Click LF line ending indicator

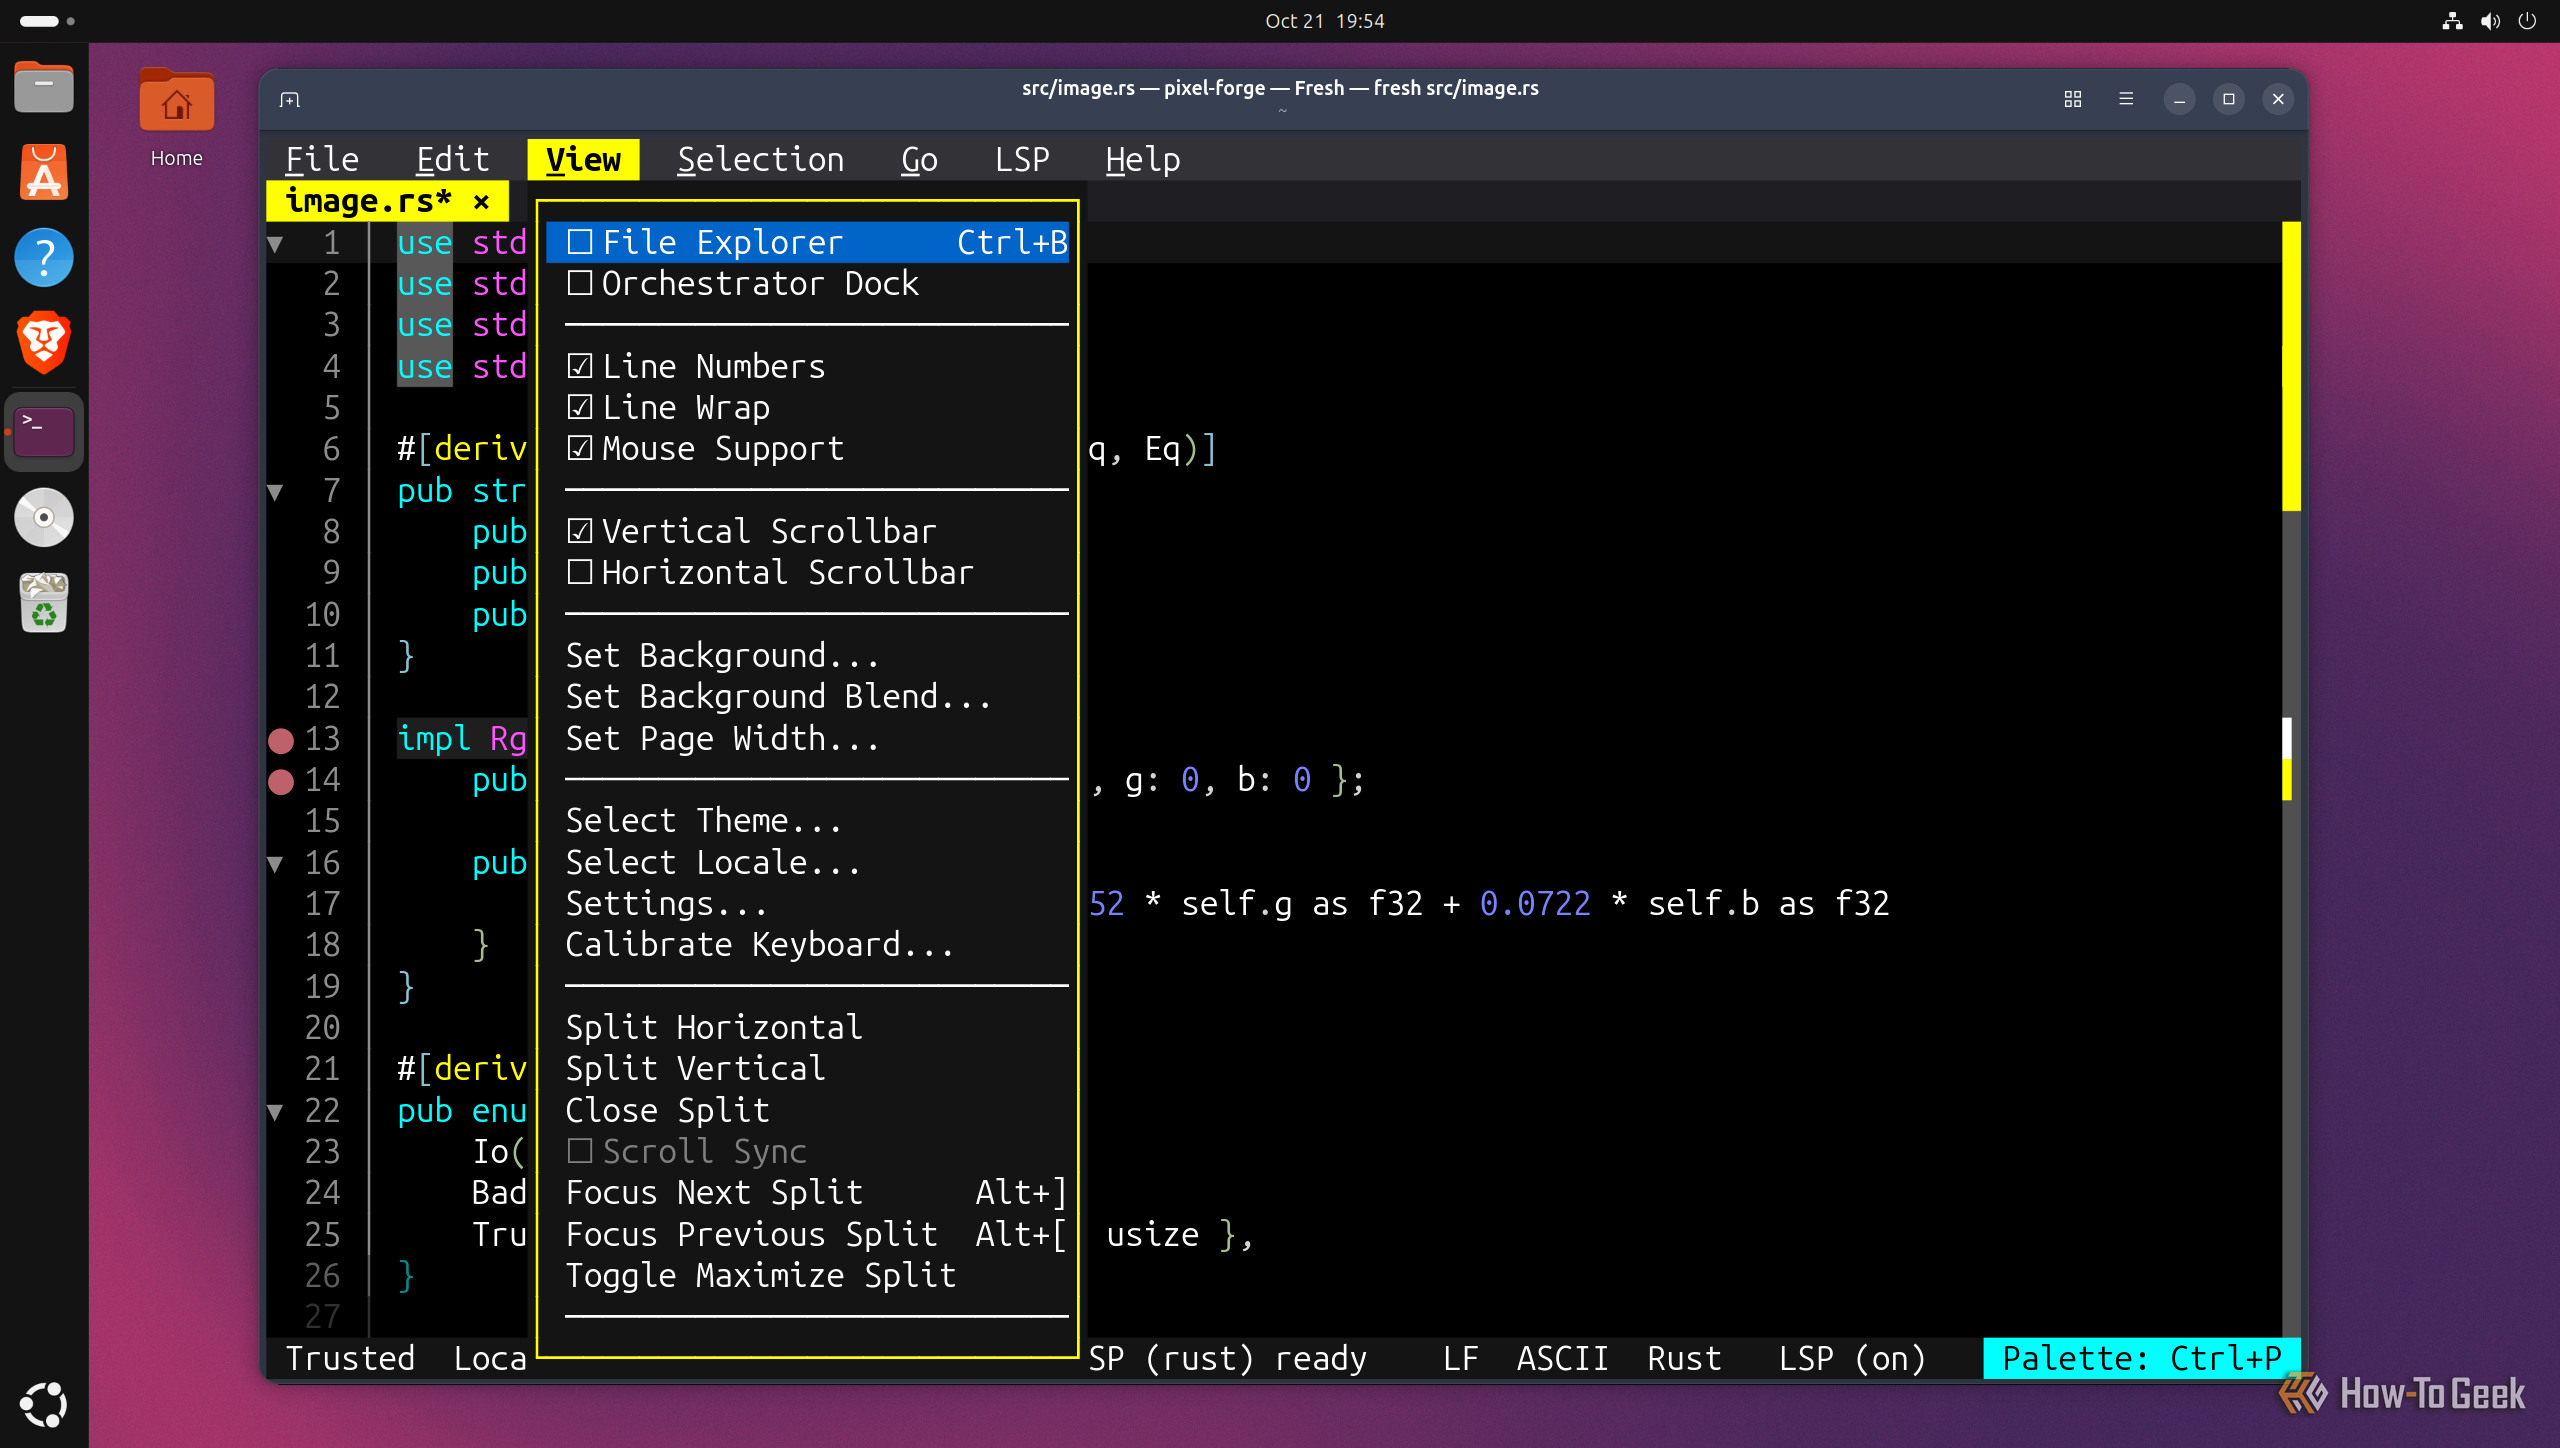[1460, 1358]
